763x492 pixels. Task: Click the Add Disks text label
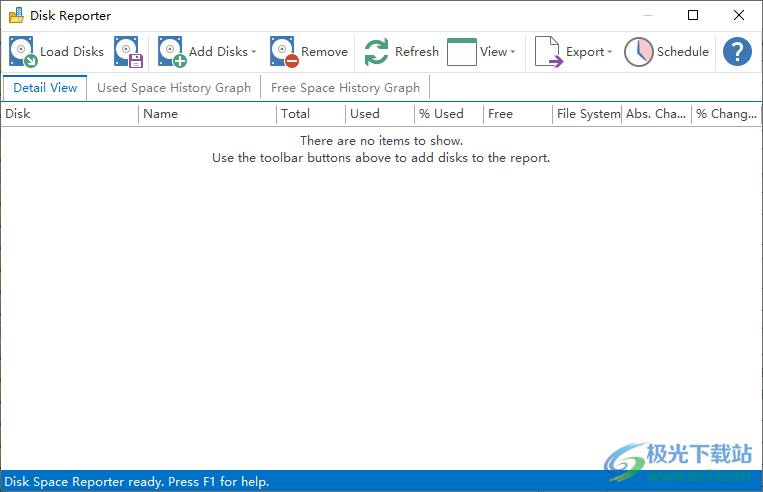click(218, 52)
